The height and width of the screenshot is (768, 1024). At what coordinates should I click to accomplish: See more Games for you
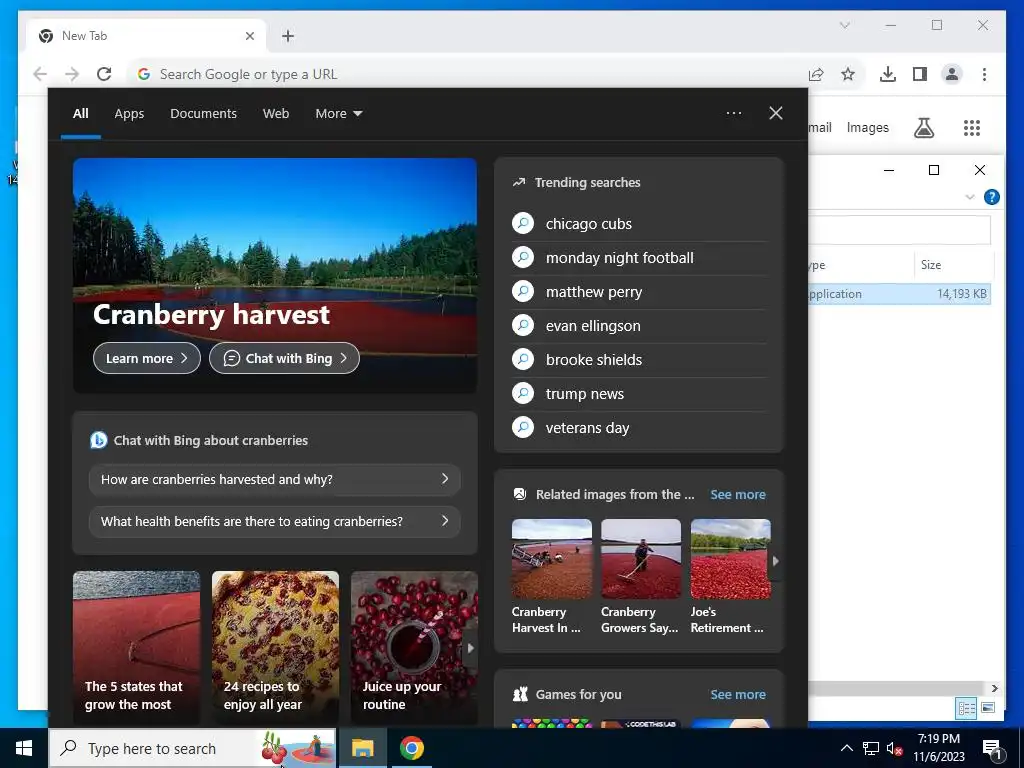click(x=738, y=694)
